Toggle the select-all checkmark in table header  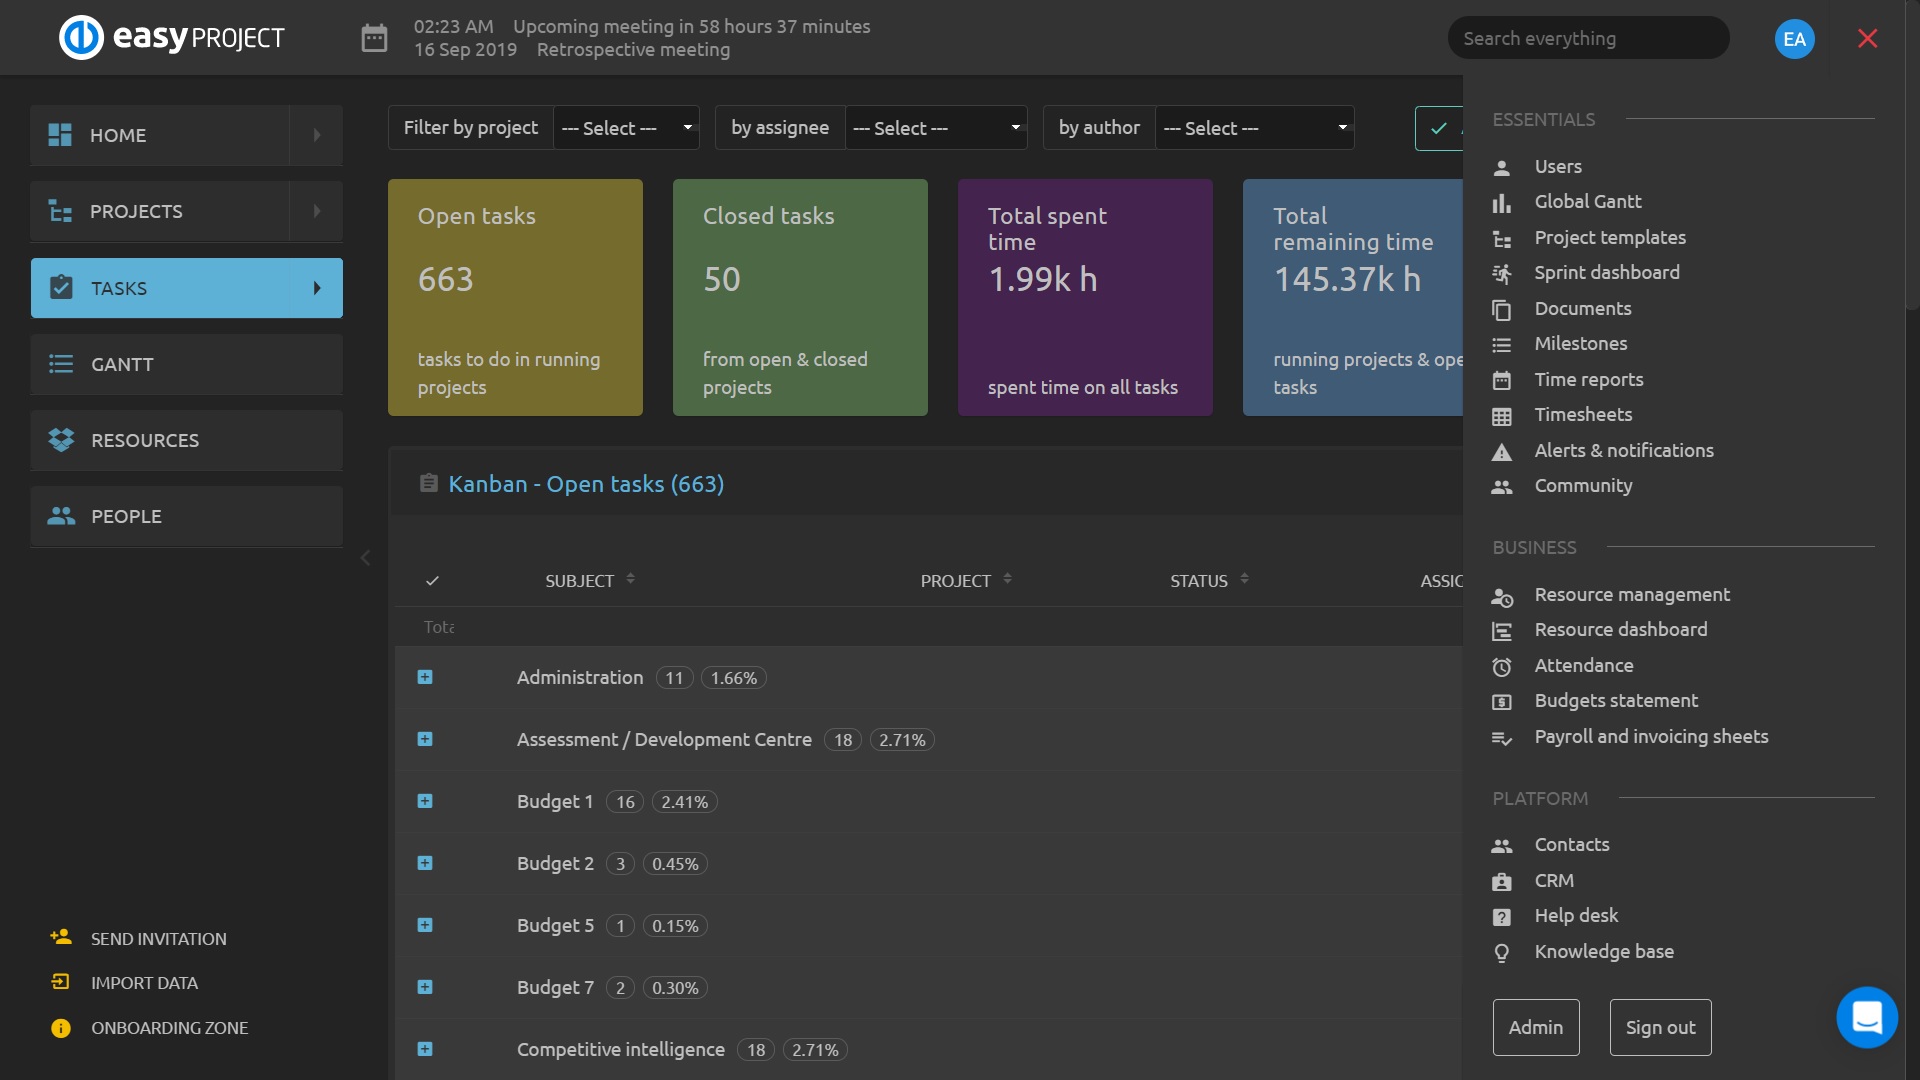pyautogui.click(x=432, y=581)
